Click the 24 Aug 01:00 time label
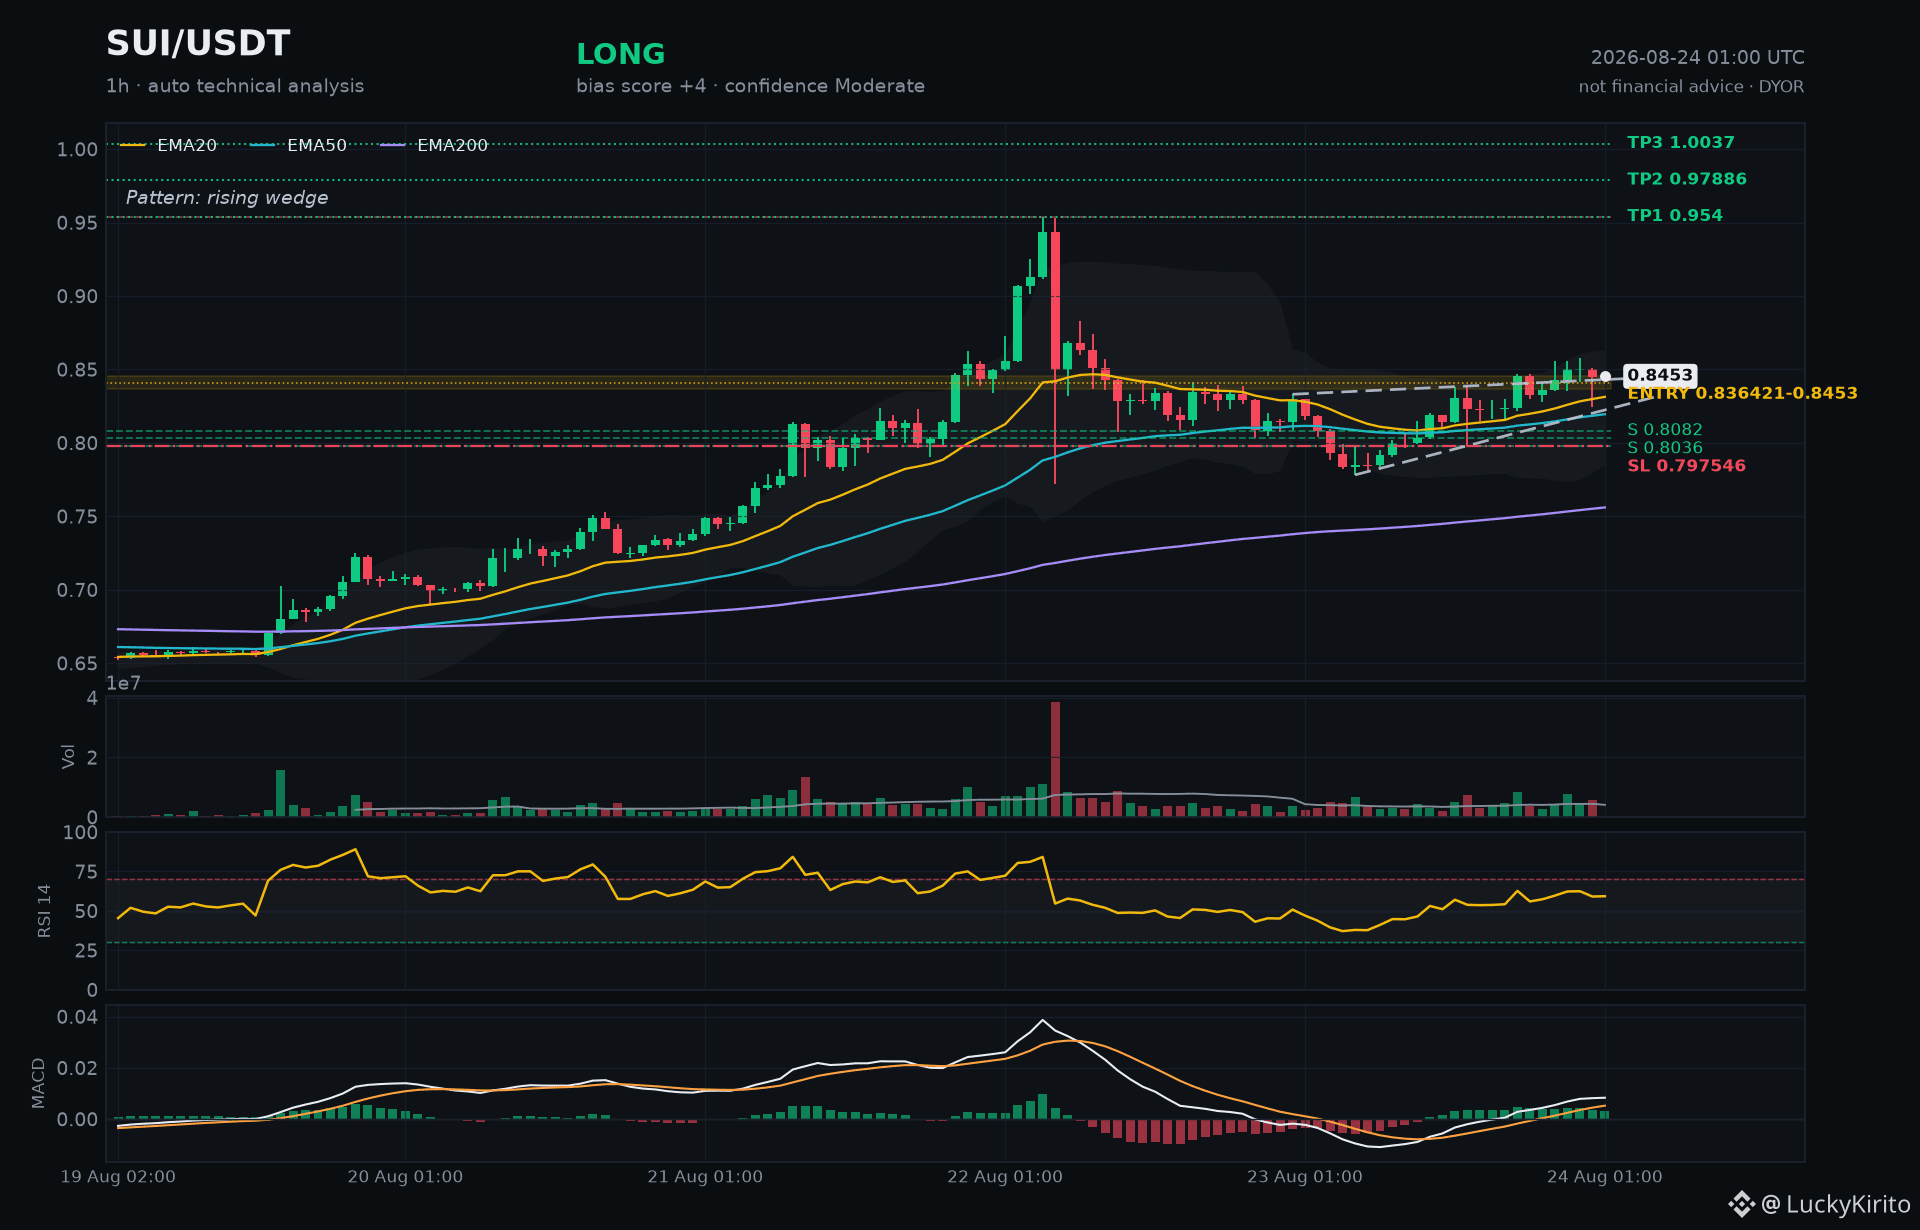Image resolution: width=1920 pixels, height=1230 pixels. pos(1605,1177)
